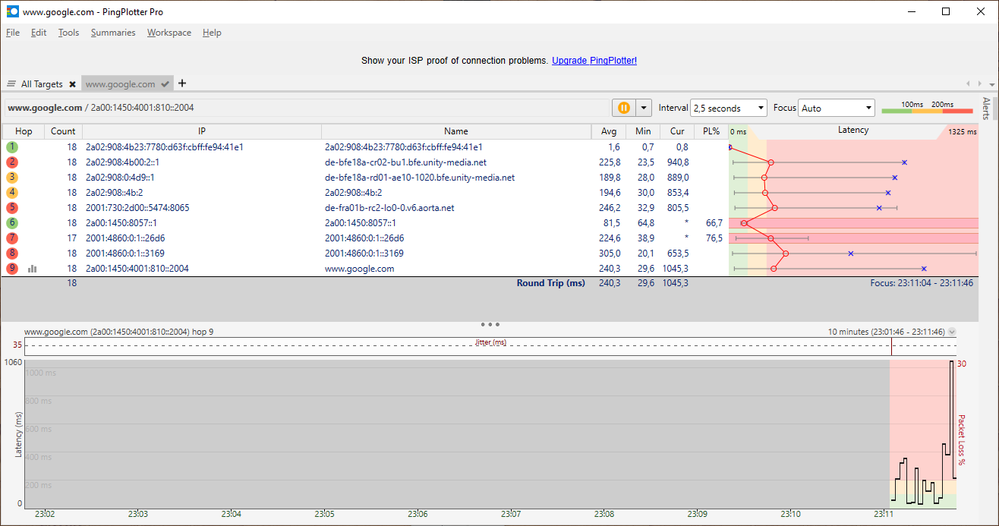Open the File menu

[13, 32]
